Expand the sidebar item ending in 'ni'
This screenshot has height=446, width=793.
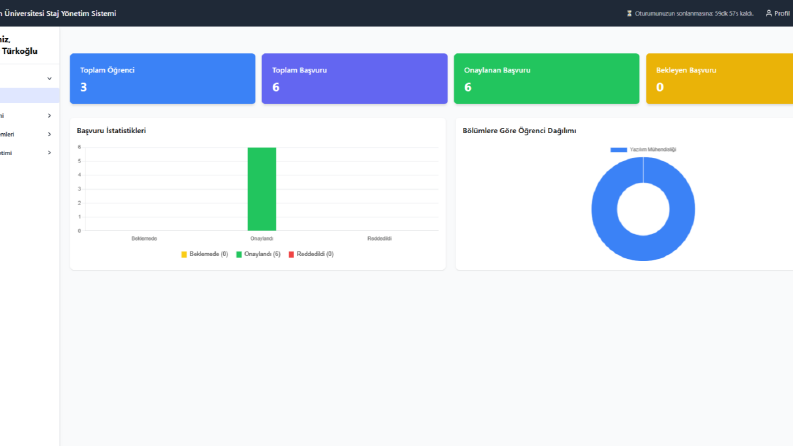click(x=49, y=116)
